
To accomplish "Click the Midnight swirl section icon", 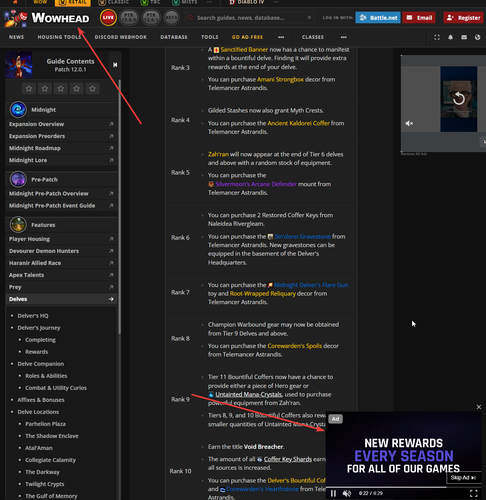I will tap(18, 109).
